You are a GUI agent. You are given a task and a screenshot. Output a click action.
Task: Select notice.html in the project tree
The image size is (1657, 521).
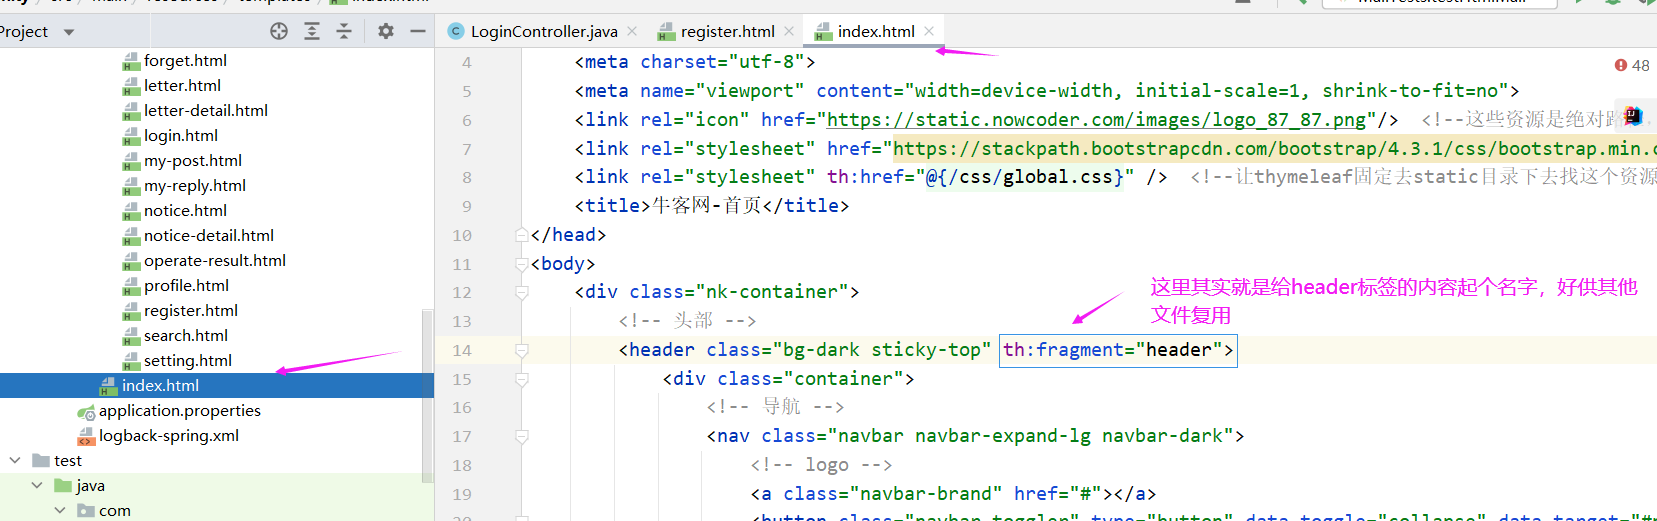[x=185, y=211]
